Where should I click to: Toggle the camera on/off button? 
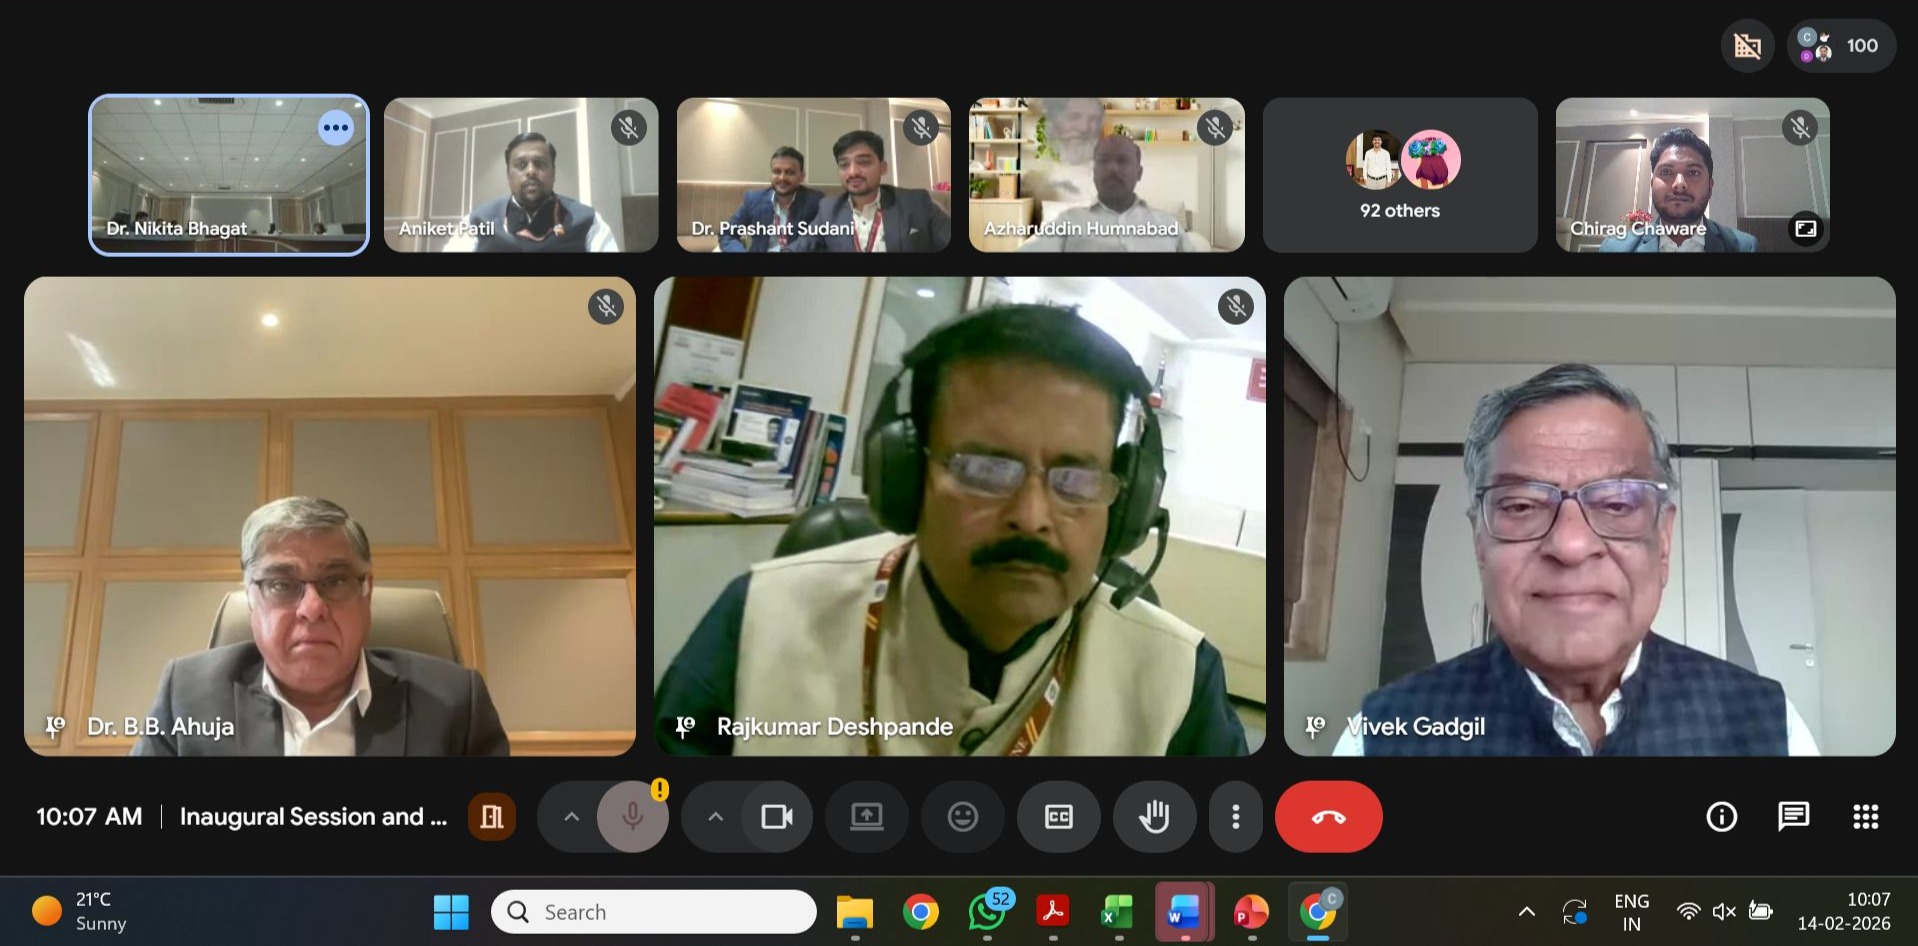click(776, 817)
